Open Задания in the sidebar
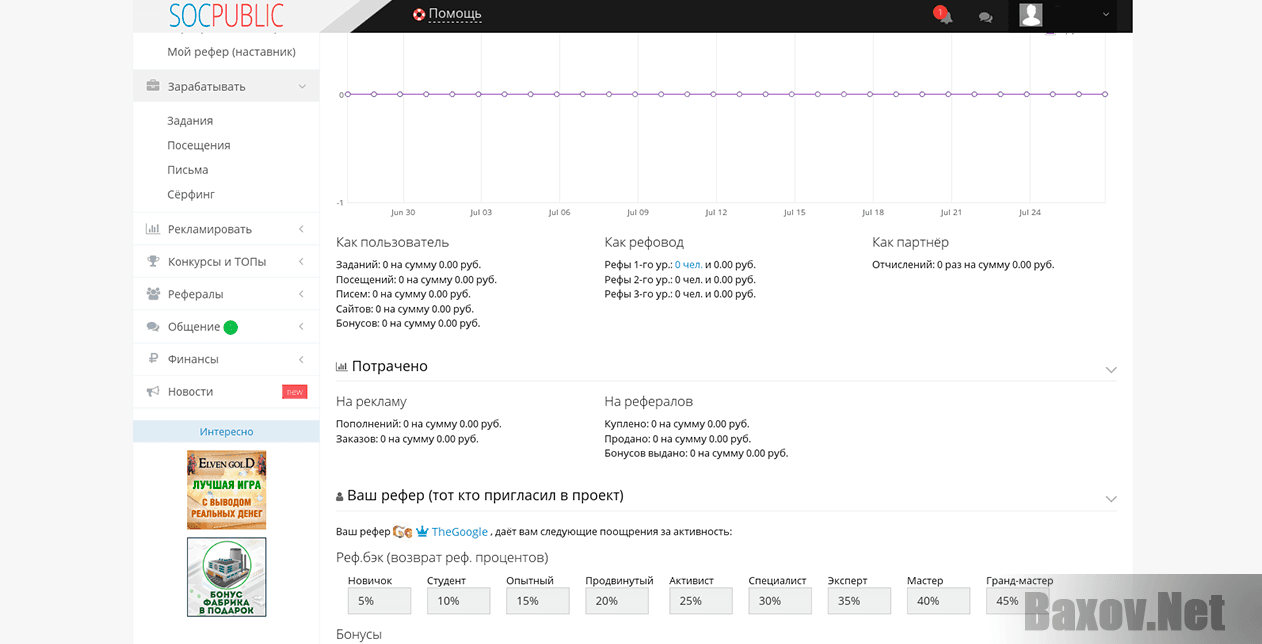The image size is (1262, 644). [190, 121]
